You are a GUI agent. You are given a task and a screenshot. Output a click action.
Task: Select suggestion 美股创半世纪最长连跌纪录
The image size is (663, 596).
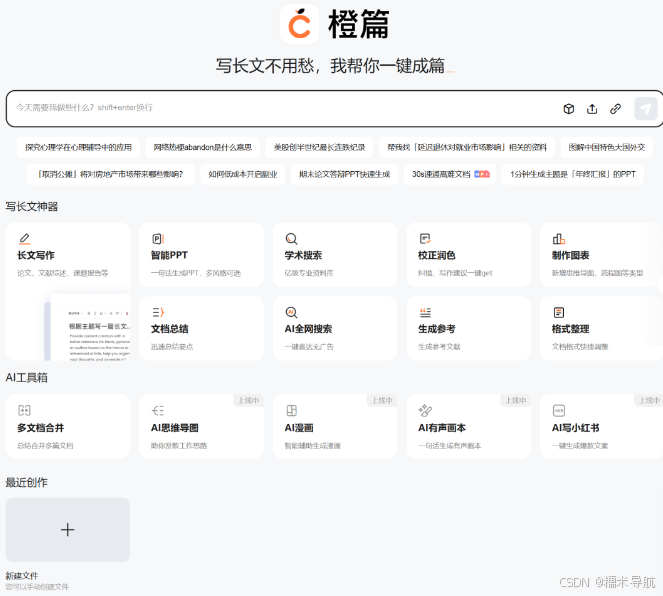(x=319, y=147)
